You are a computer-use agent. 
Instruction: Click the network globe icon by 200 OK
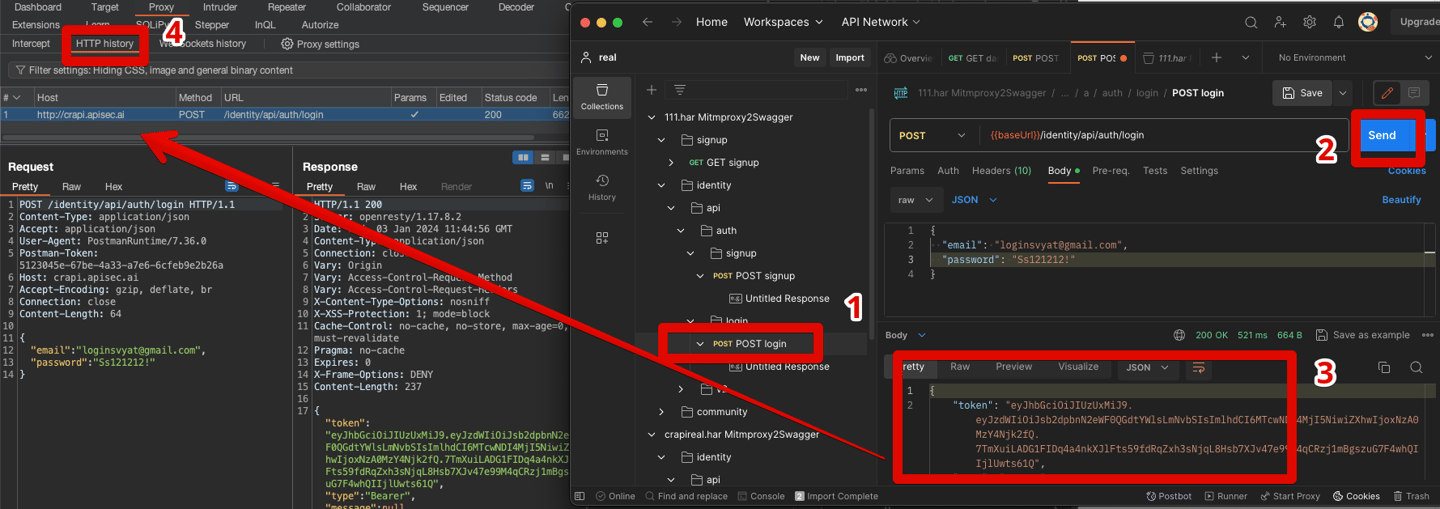tap(1180, 335)
